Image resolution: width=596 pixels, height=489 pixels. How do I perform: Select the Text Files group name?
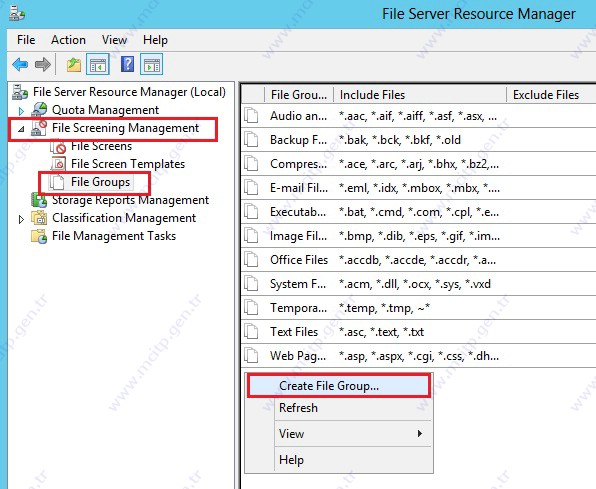tap(294, 332)
